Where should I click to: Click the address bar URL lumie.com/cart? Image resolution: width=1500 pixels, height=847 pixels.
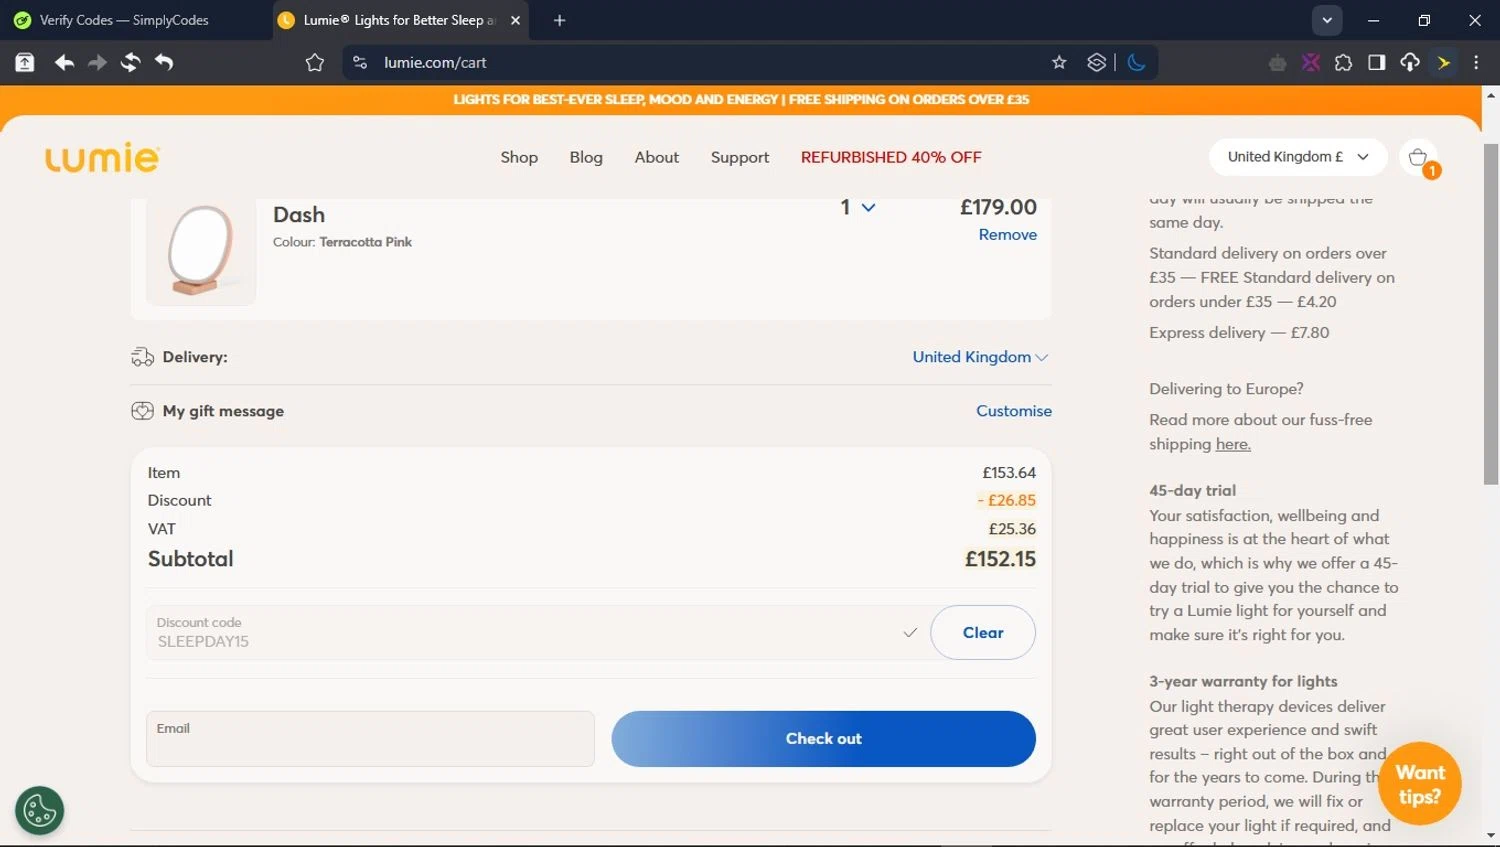point(435,62)
